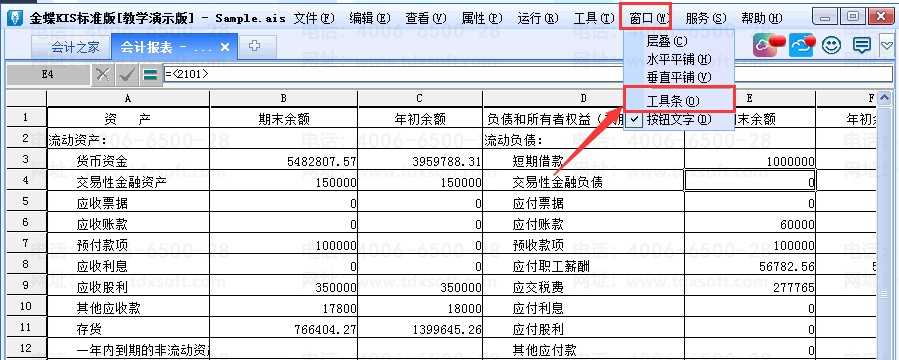Open the 工具(T) menu
Image resolution: width=899 pixels, height=360 pixels.
(x=594, y=18)
